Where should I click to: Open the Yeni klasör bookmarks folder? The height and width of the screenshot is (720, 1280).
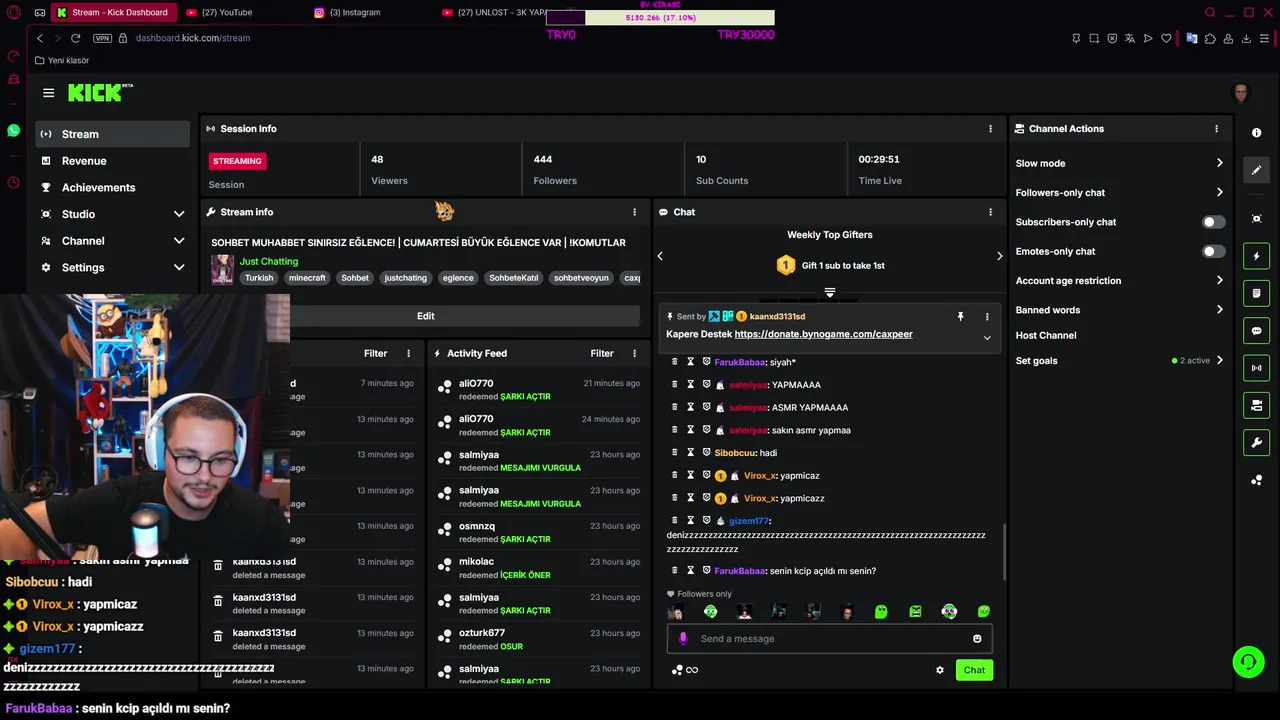click(62, 60)
